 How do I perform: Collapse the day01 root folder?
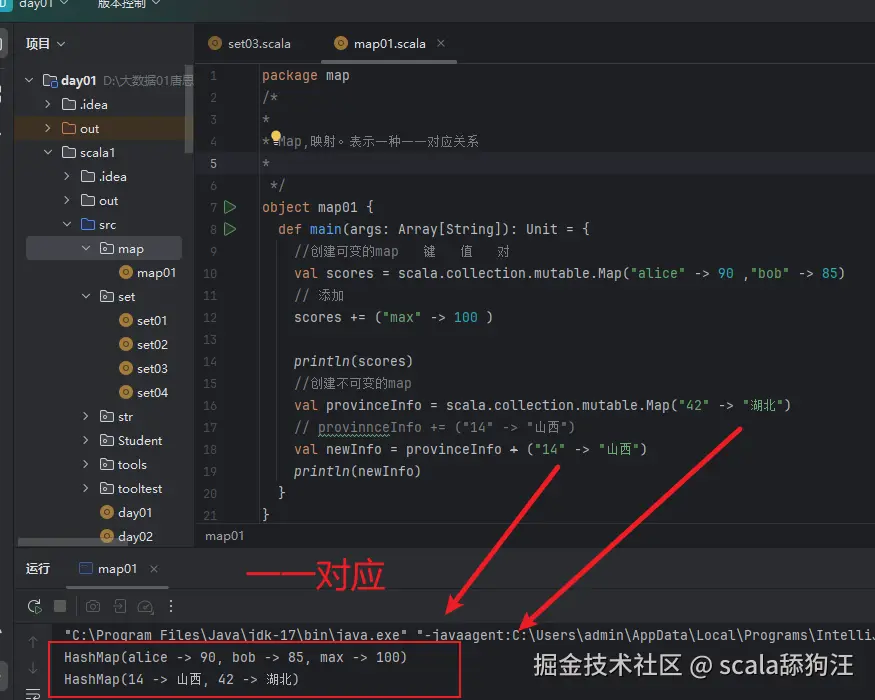pos(29,80)
